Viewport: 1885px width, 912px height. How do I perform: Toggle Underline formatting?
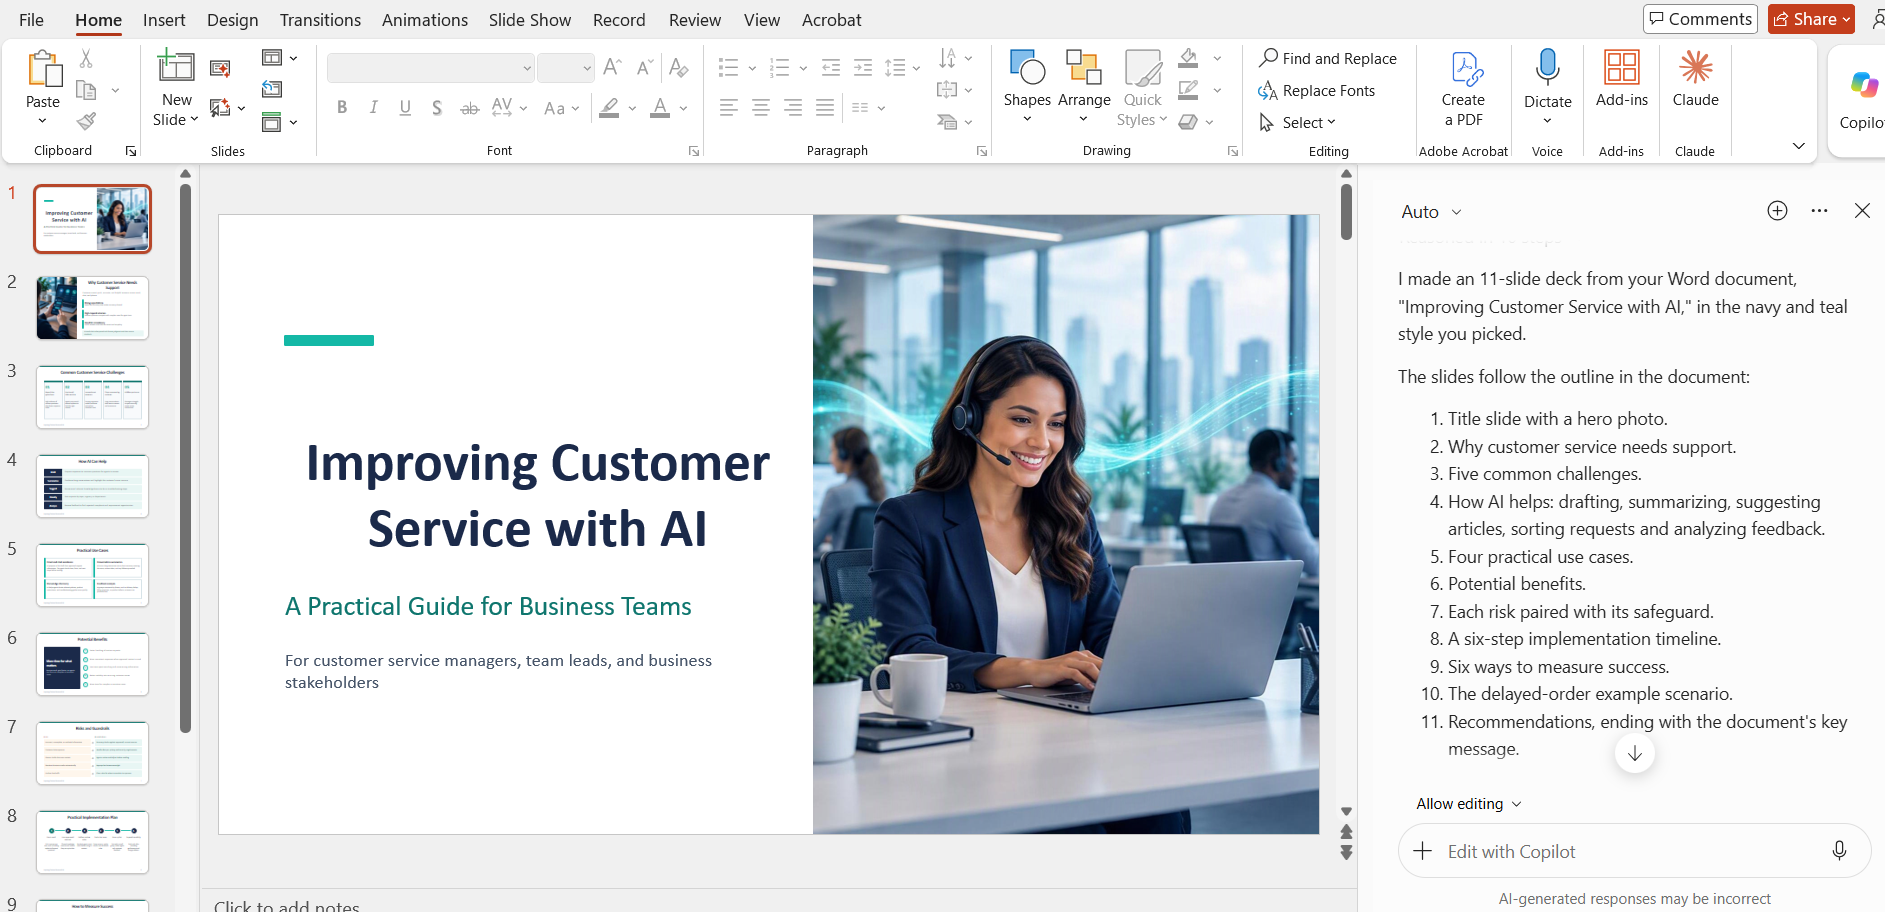[405, 107]
